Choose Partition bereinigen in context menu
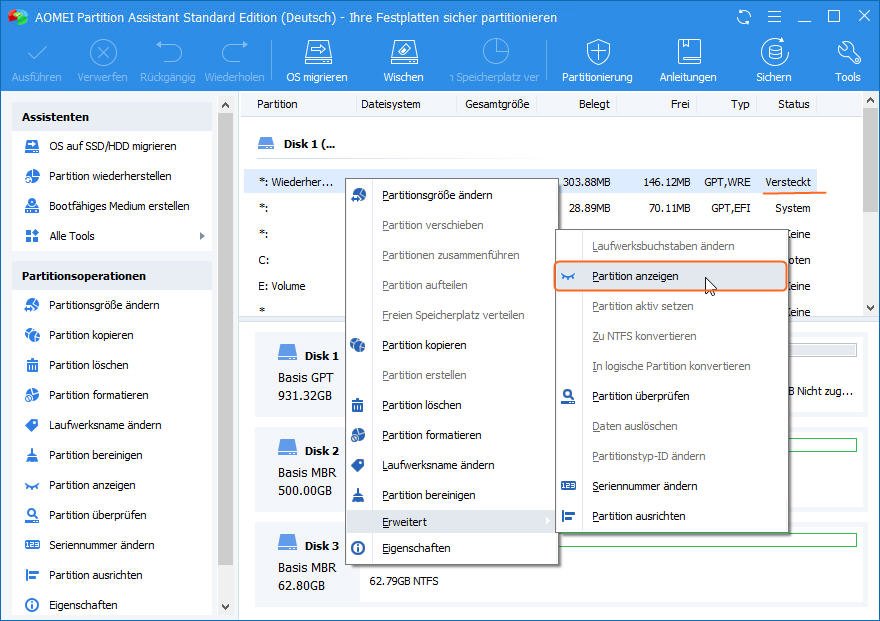This screenshot has width=880, height=621. pos(452,495)
